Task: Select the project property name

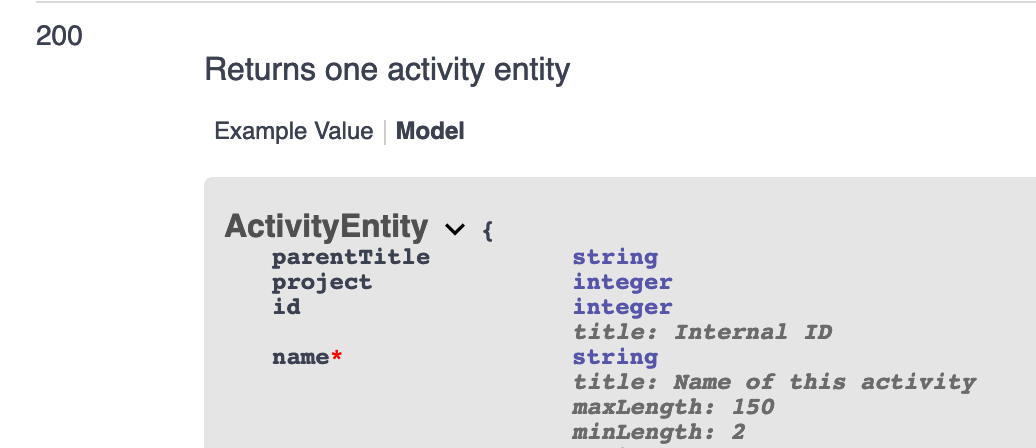Action: click(322, 282)
